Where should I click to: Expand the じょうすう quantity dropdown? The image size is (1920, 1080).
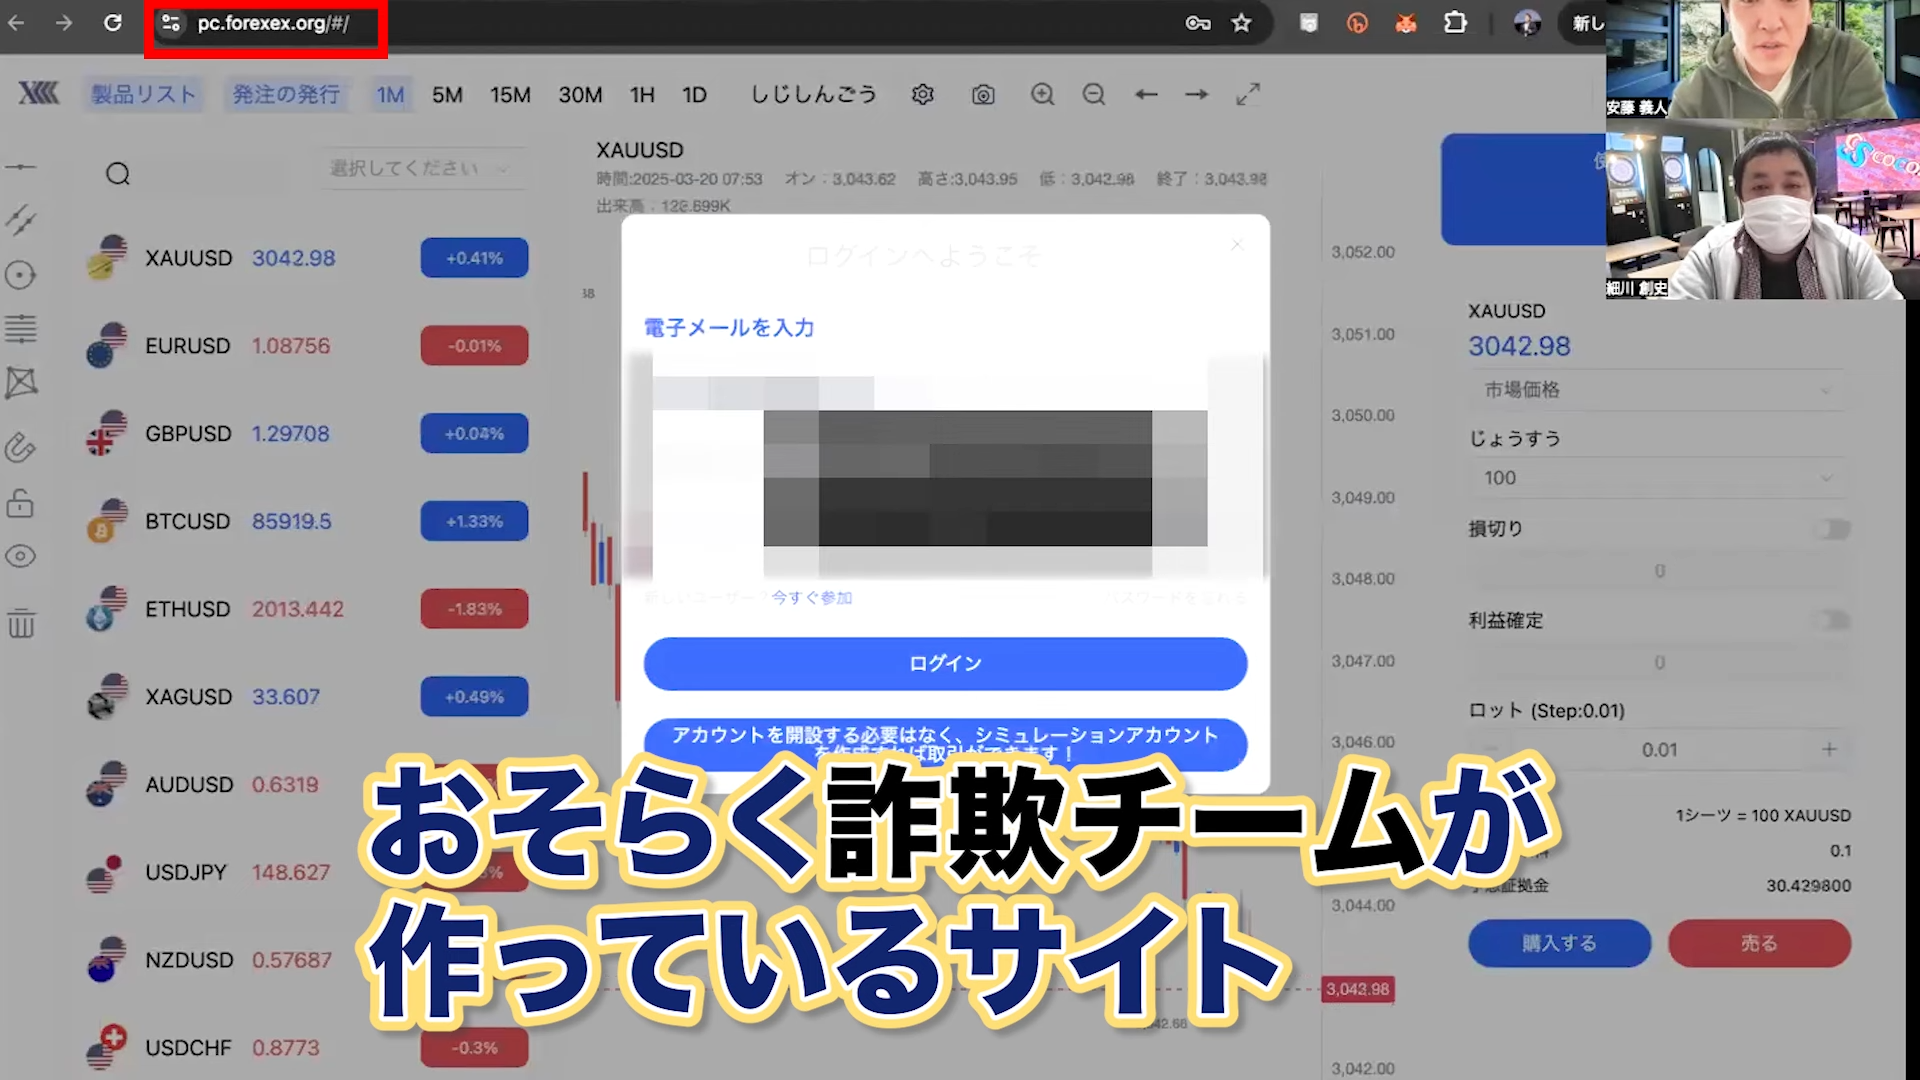[x=1657, y=477]
